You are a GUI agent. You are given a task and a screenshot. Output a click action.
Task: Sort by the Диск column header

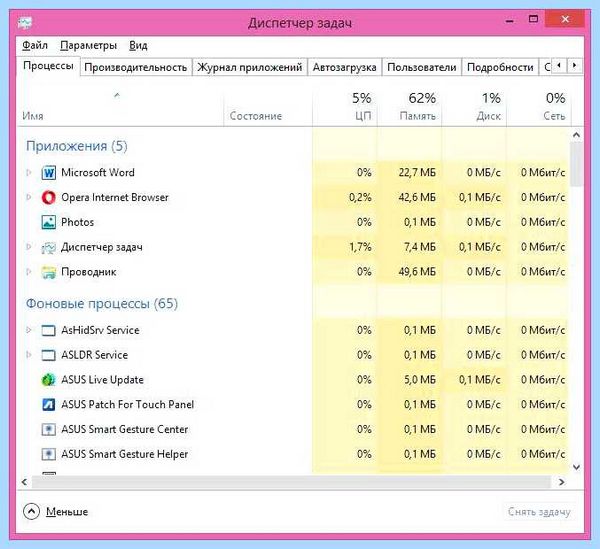click(x=474, y=107)
